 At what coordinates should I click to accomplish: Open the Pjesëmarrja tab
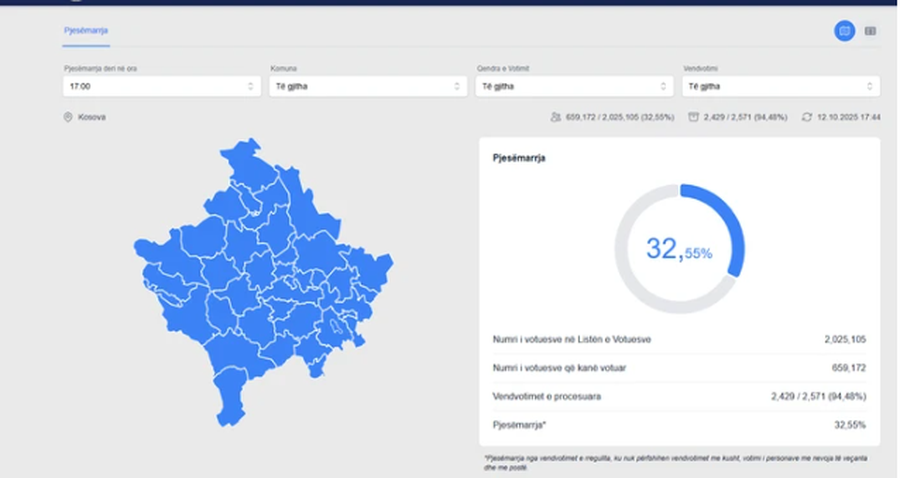[x=88, y=31]
